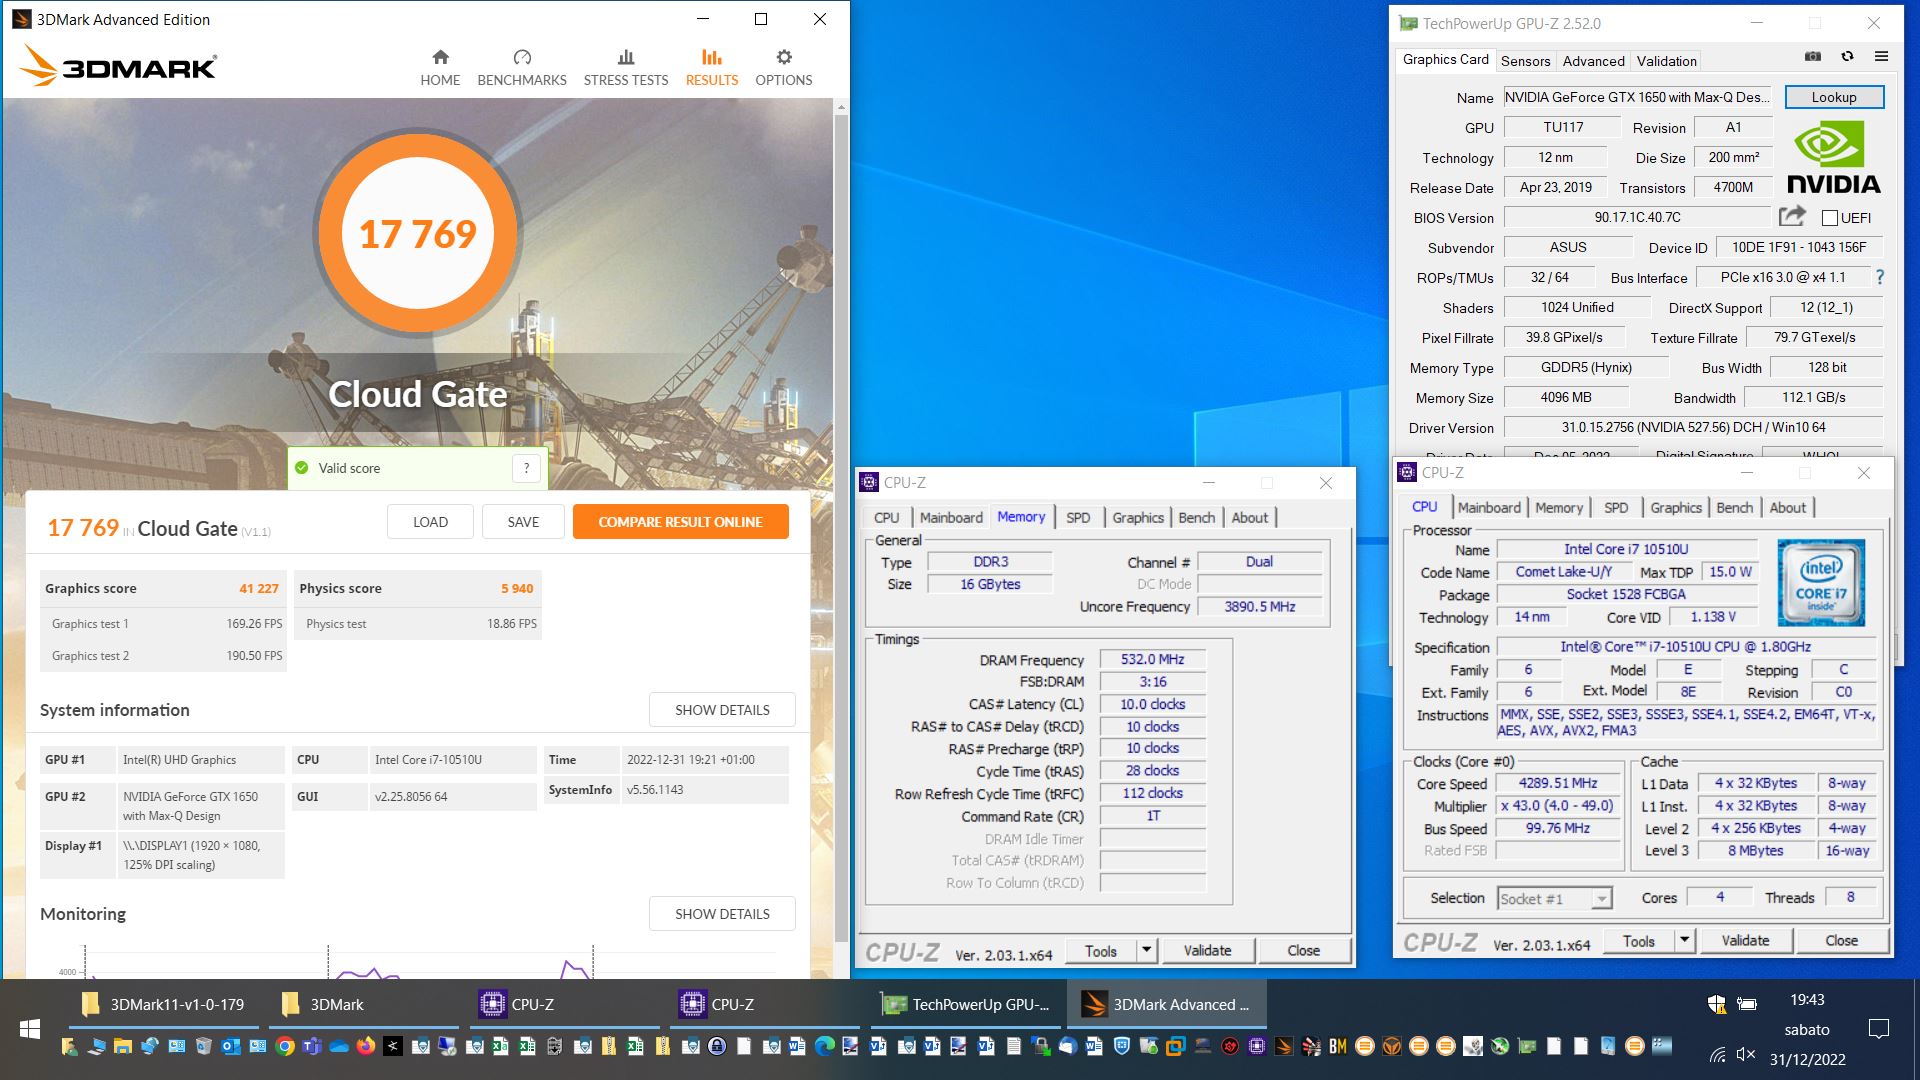
Task: Go to STRESS TESTS in 3DMark
Action: click(x=626, y=68)
